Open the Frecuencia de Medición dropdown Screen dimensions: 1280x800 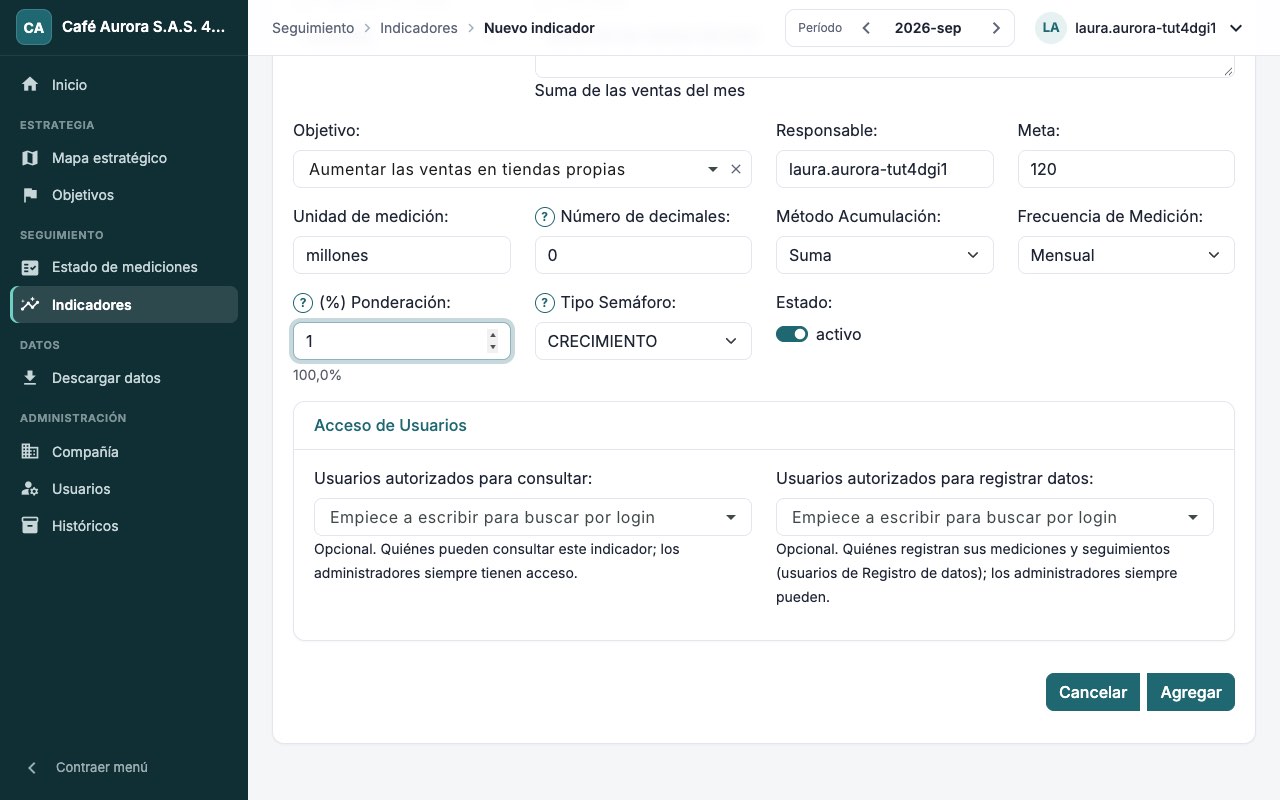point(1126,255)
